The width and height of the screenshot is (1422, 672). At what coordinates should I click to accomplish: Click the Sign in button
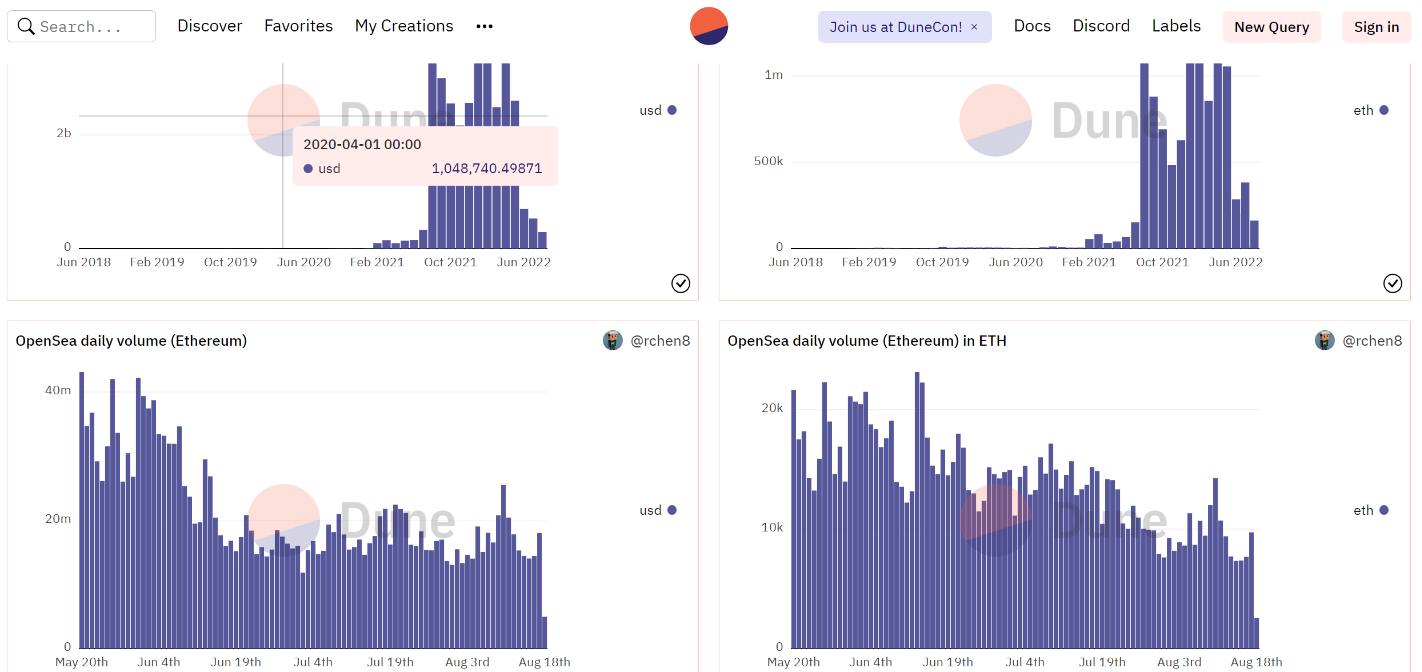click(x=1376, y=27)
